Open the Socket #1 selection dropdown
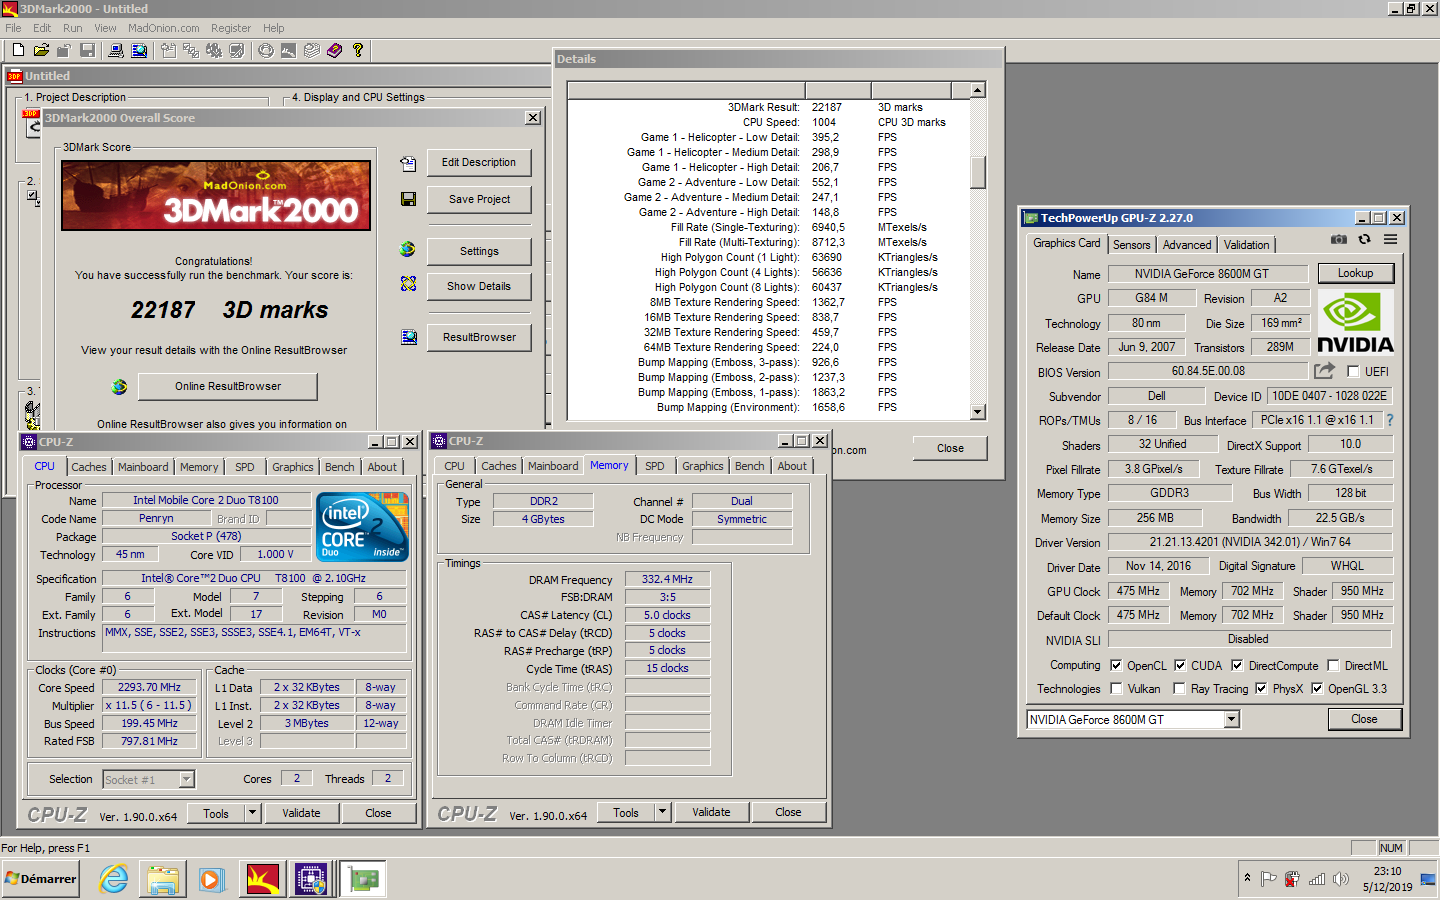 point(186,779)
